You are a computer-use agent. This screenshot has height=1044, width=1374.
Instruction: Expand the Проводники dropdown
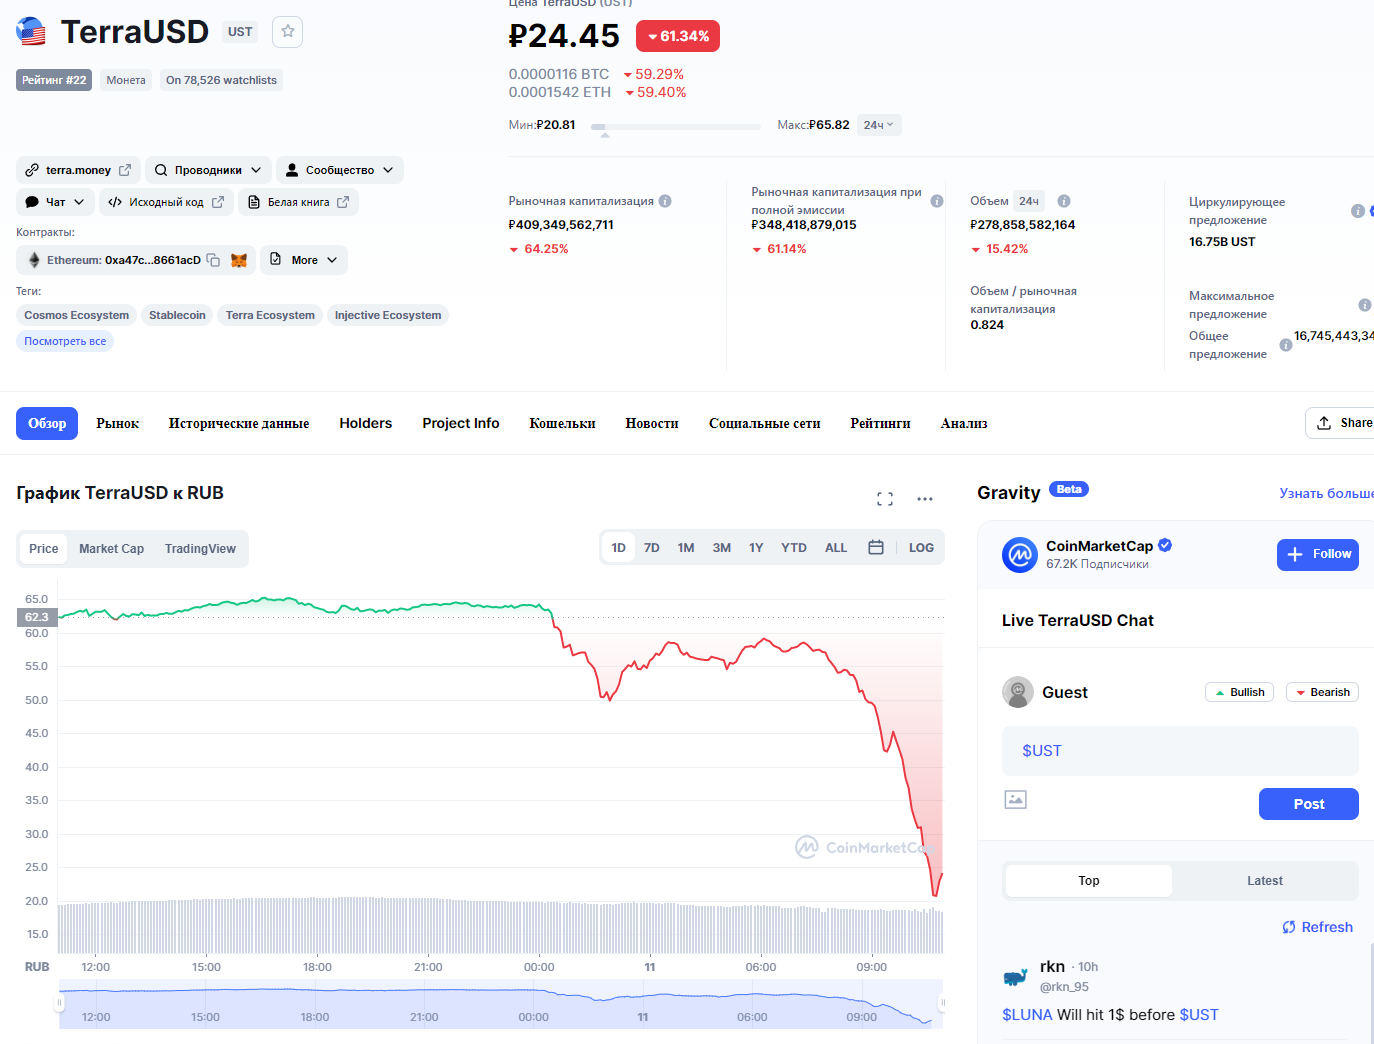tap(208, 170)
